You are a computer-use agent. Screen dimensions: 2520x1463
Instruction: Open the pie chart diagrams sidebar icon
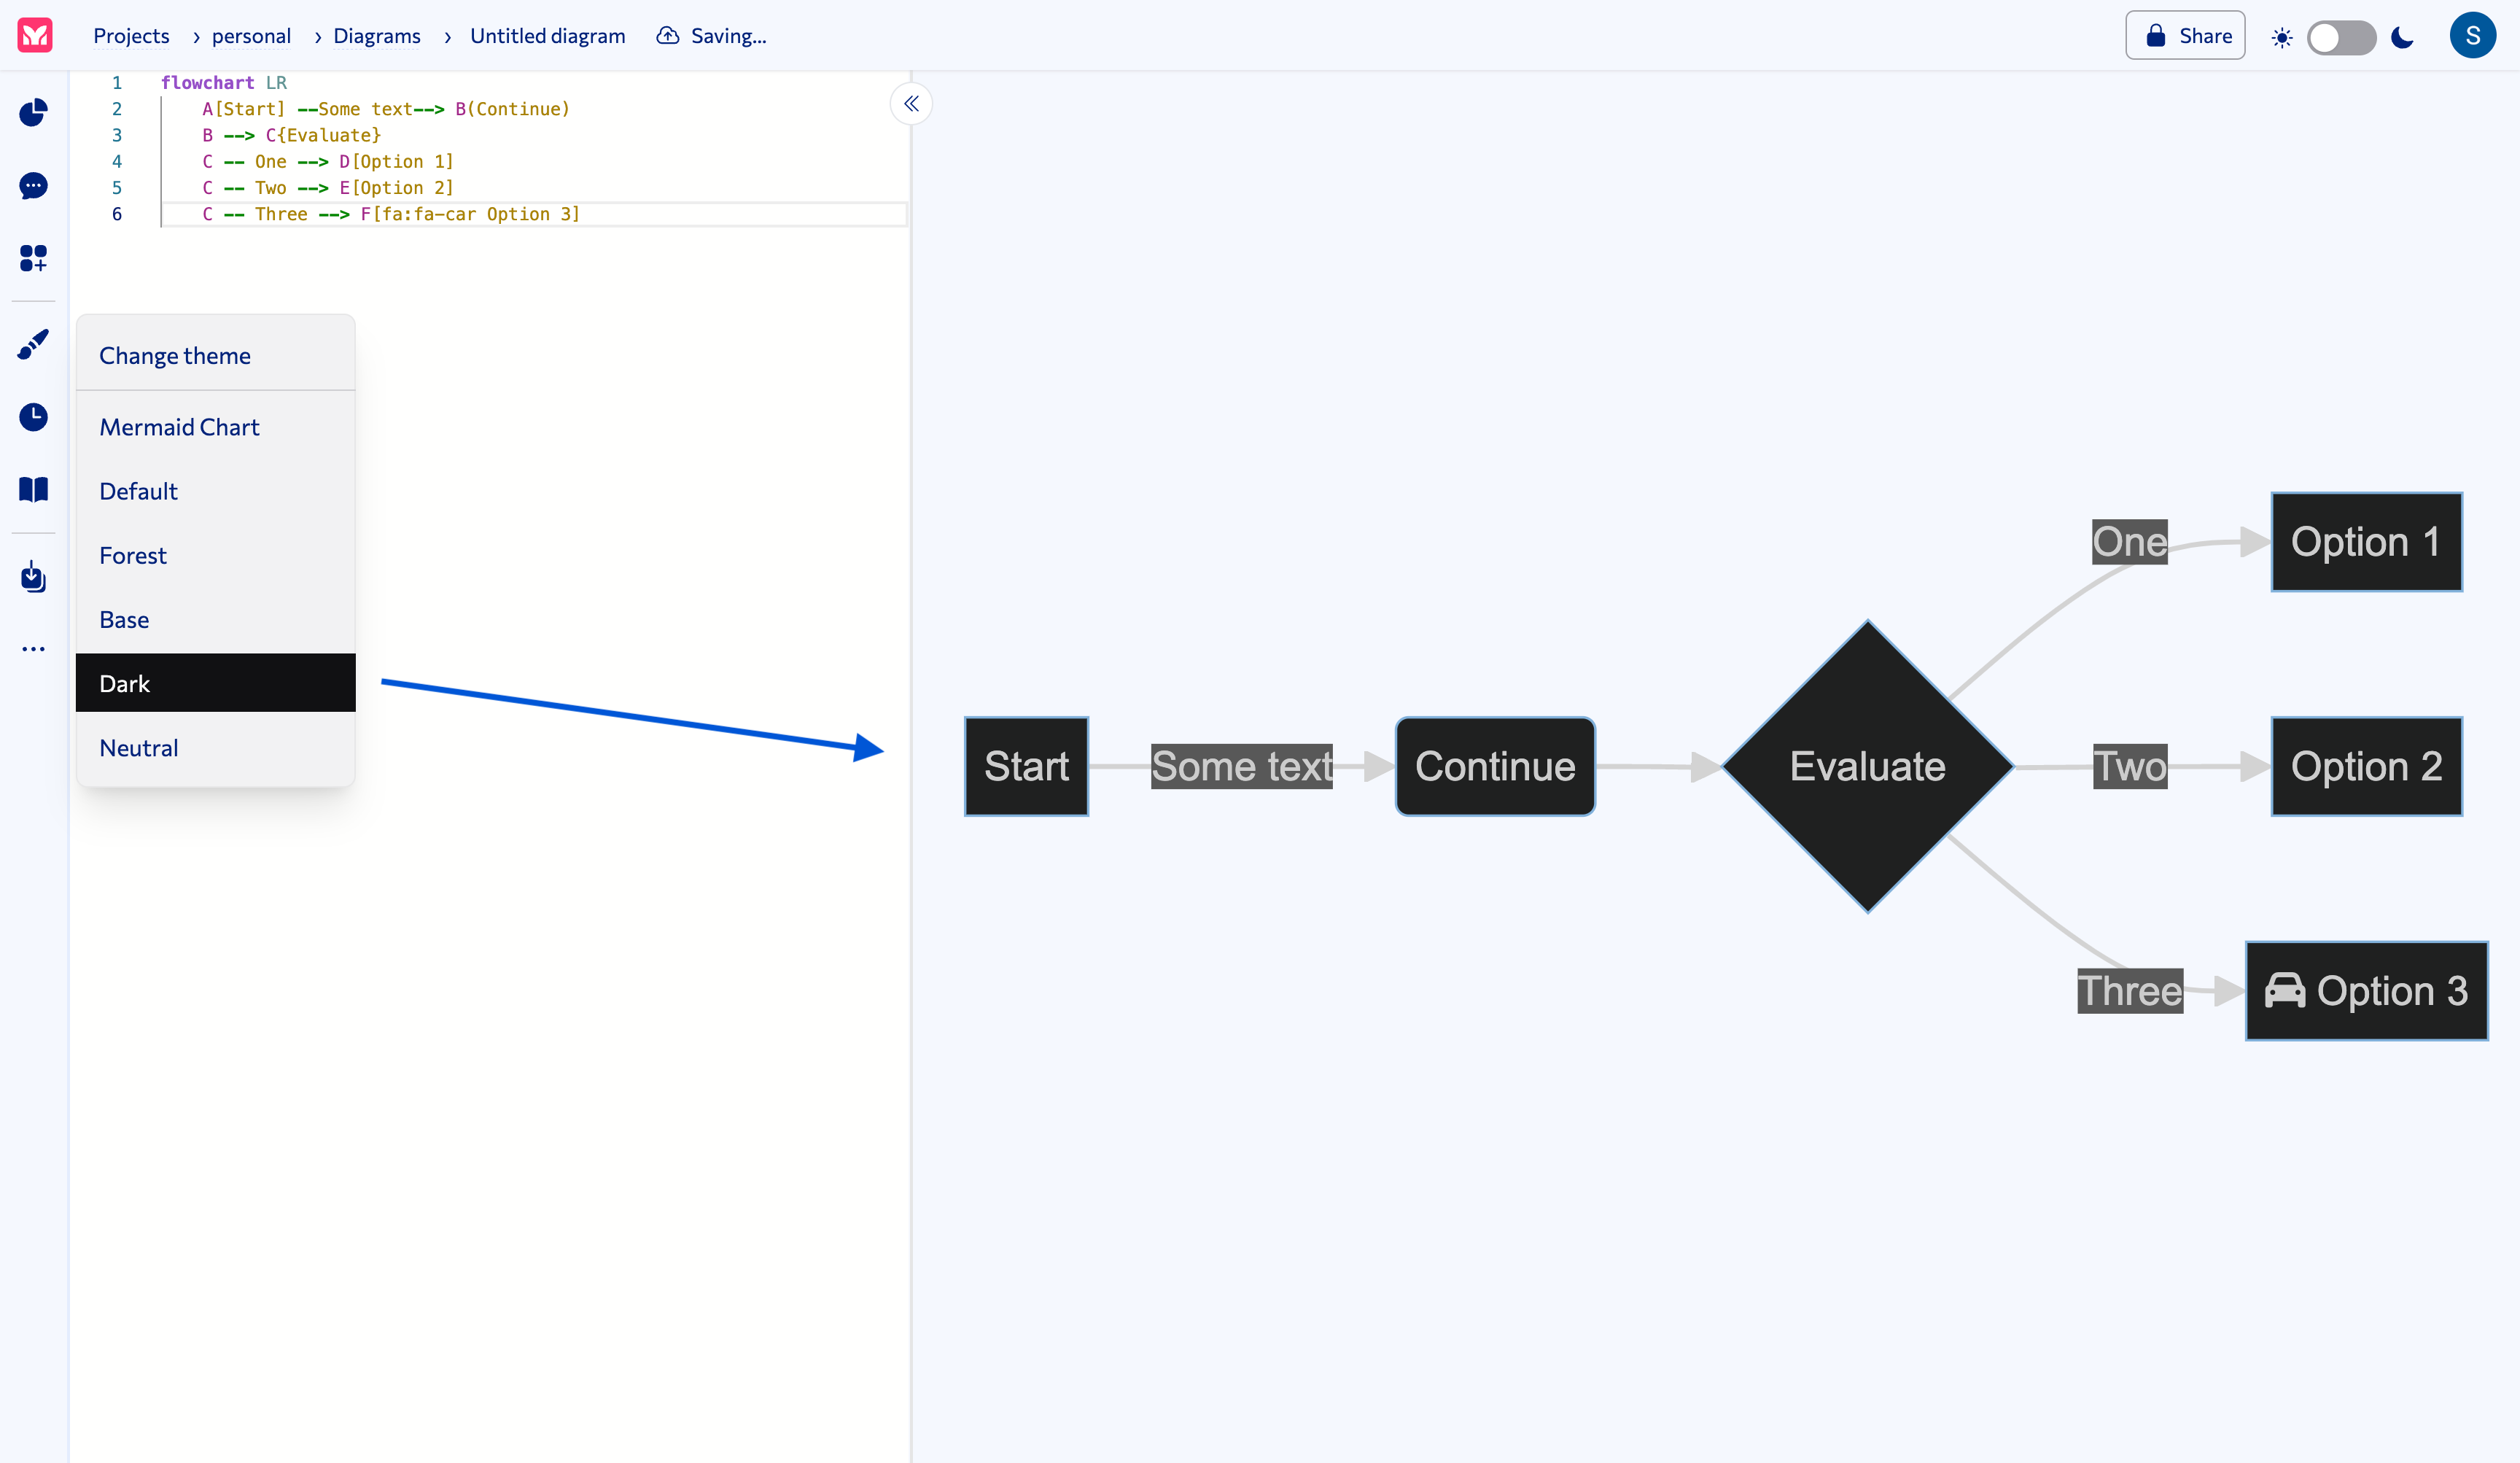33,112
